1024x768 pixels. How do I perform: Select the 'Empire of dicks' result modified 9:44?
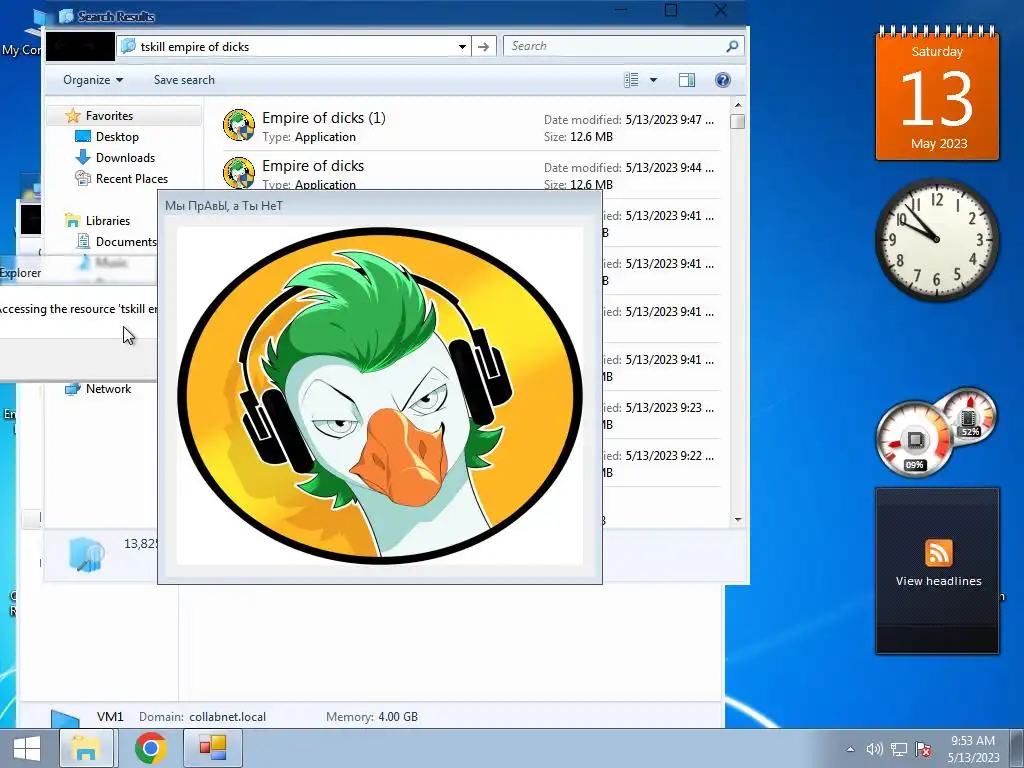[x=470, y=172]
